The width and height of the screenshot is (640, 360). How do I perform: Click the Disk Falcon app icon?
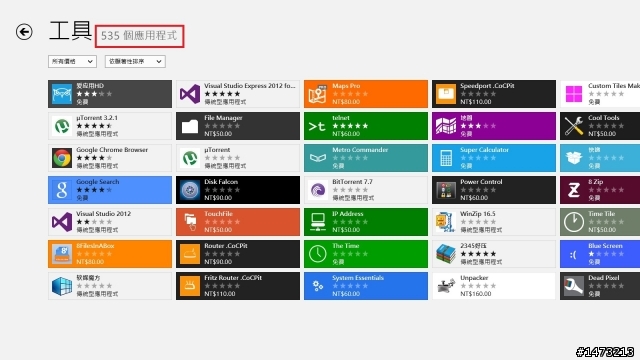[190, 190]
